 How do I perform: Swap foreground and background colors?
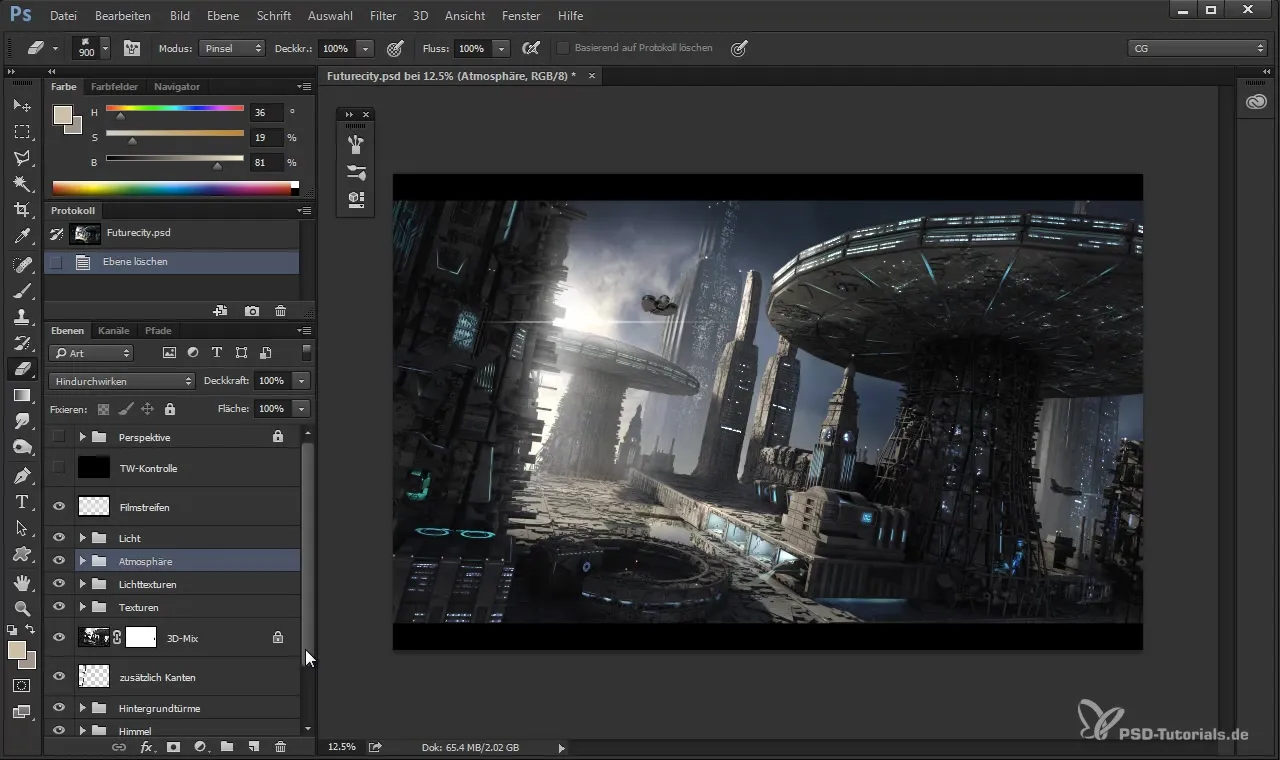31,629
